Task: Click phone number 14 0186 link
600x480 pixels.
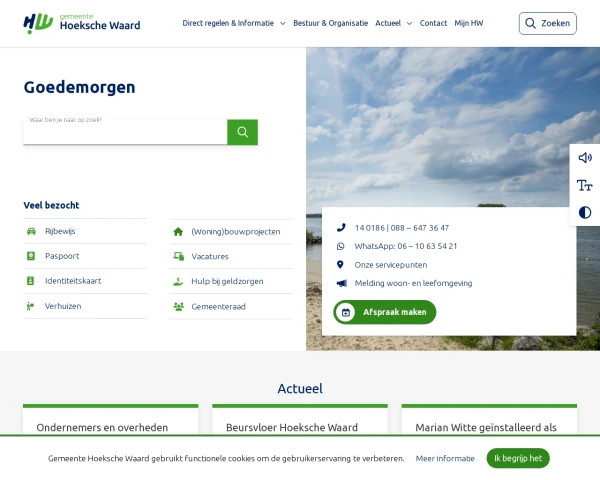Action: coord(402,228)
